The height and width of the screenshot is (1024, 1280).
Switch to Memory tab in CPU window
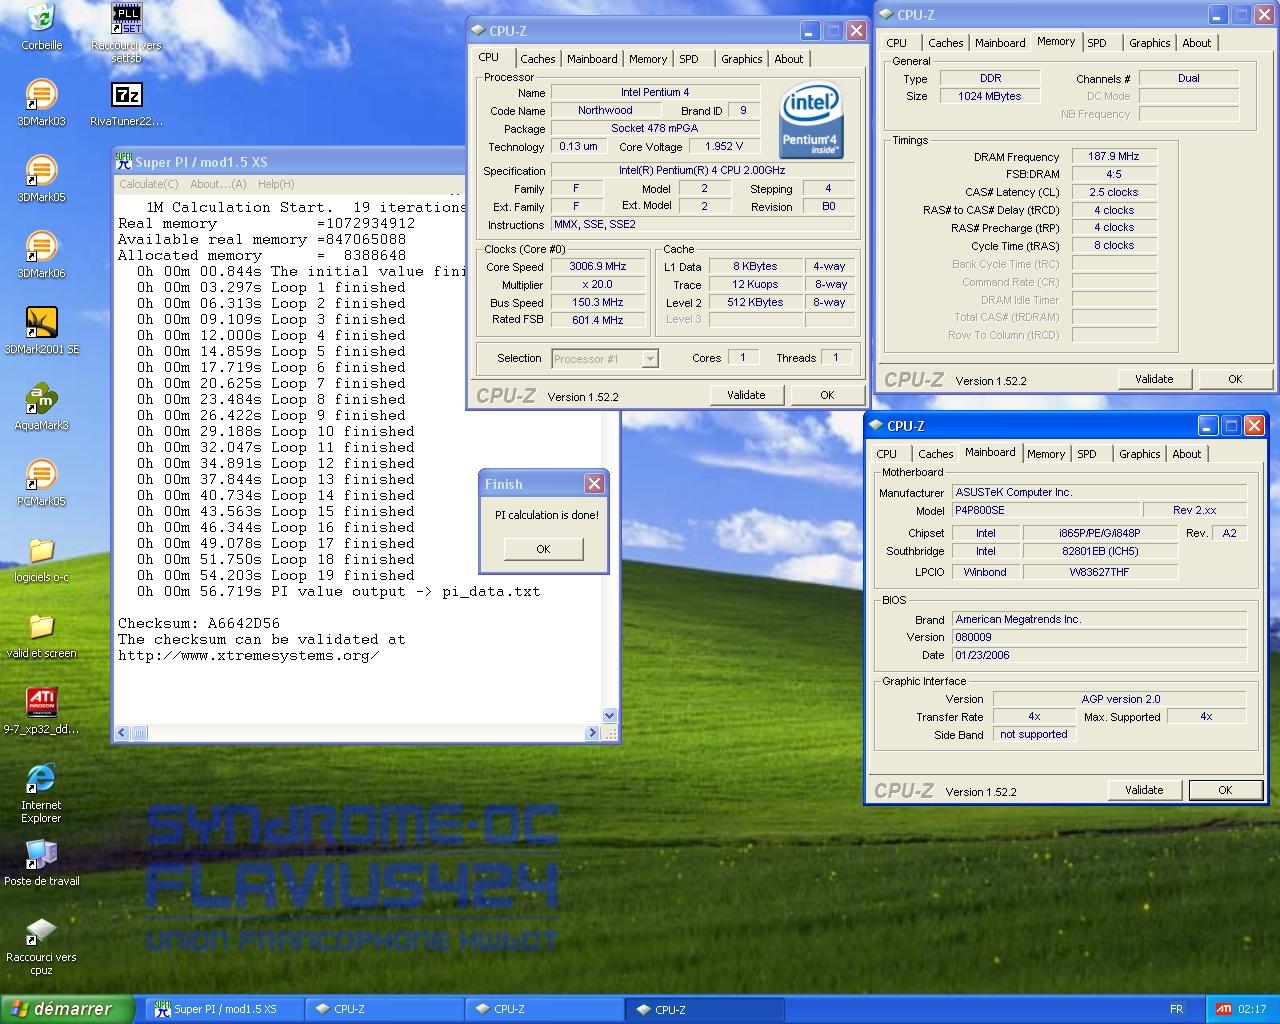click(648, 59)
